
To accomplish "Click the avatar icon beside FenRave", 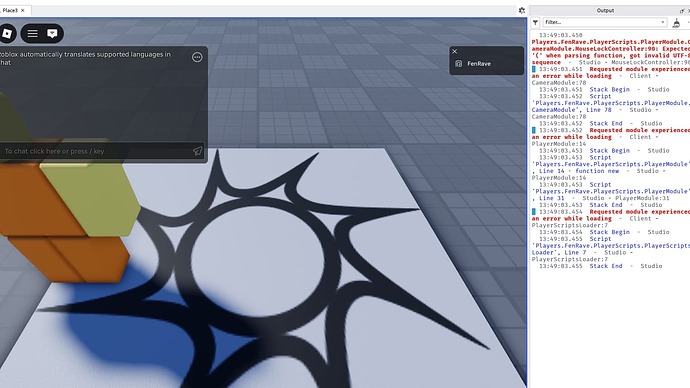I will pyautogui.click(x=459, y=64).
